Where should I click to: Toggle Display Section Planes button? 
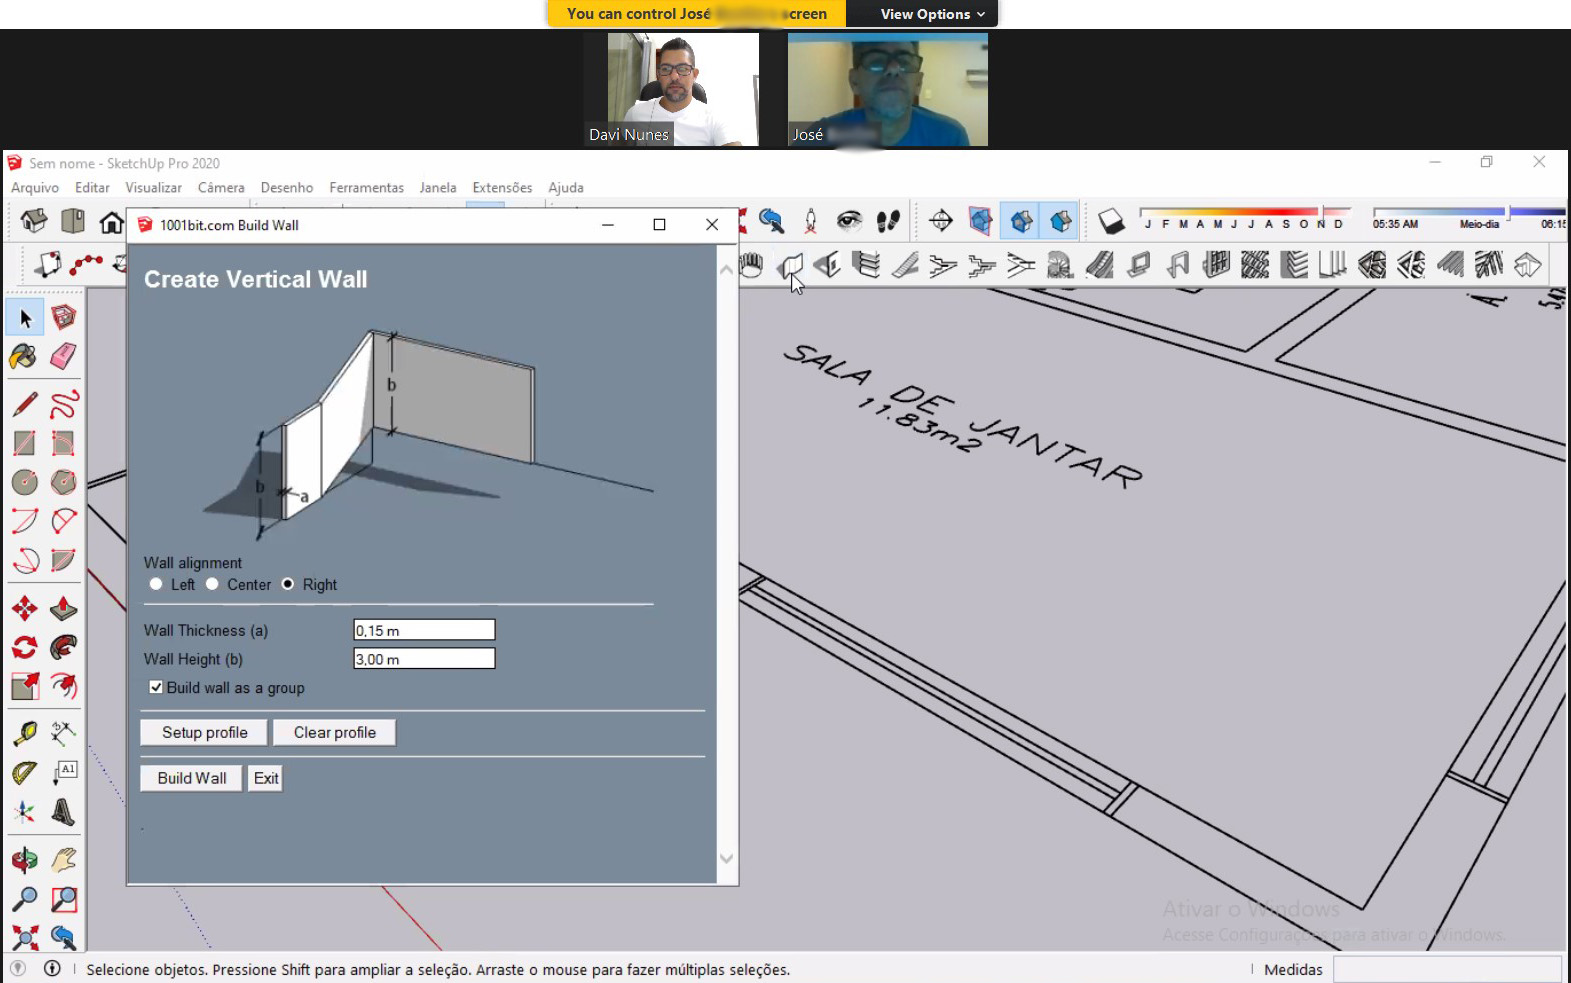pos(981,221)
